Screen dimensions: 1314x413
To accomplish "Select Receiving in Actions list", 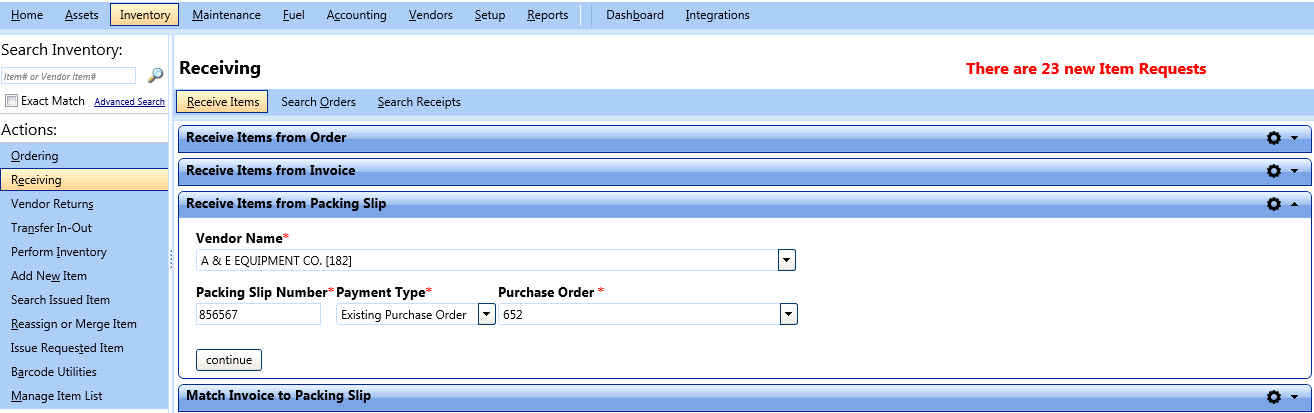I will pos(84,180).
